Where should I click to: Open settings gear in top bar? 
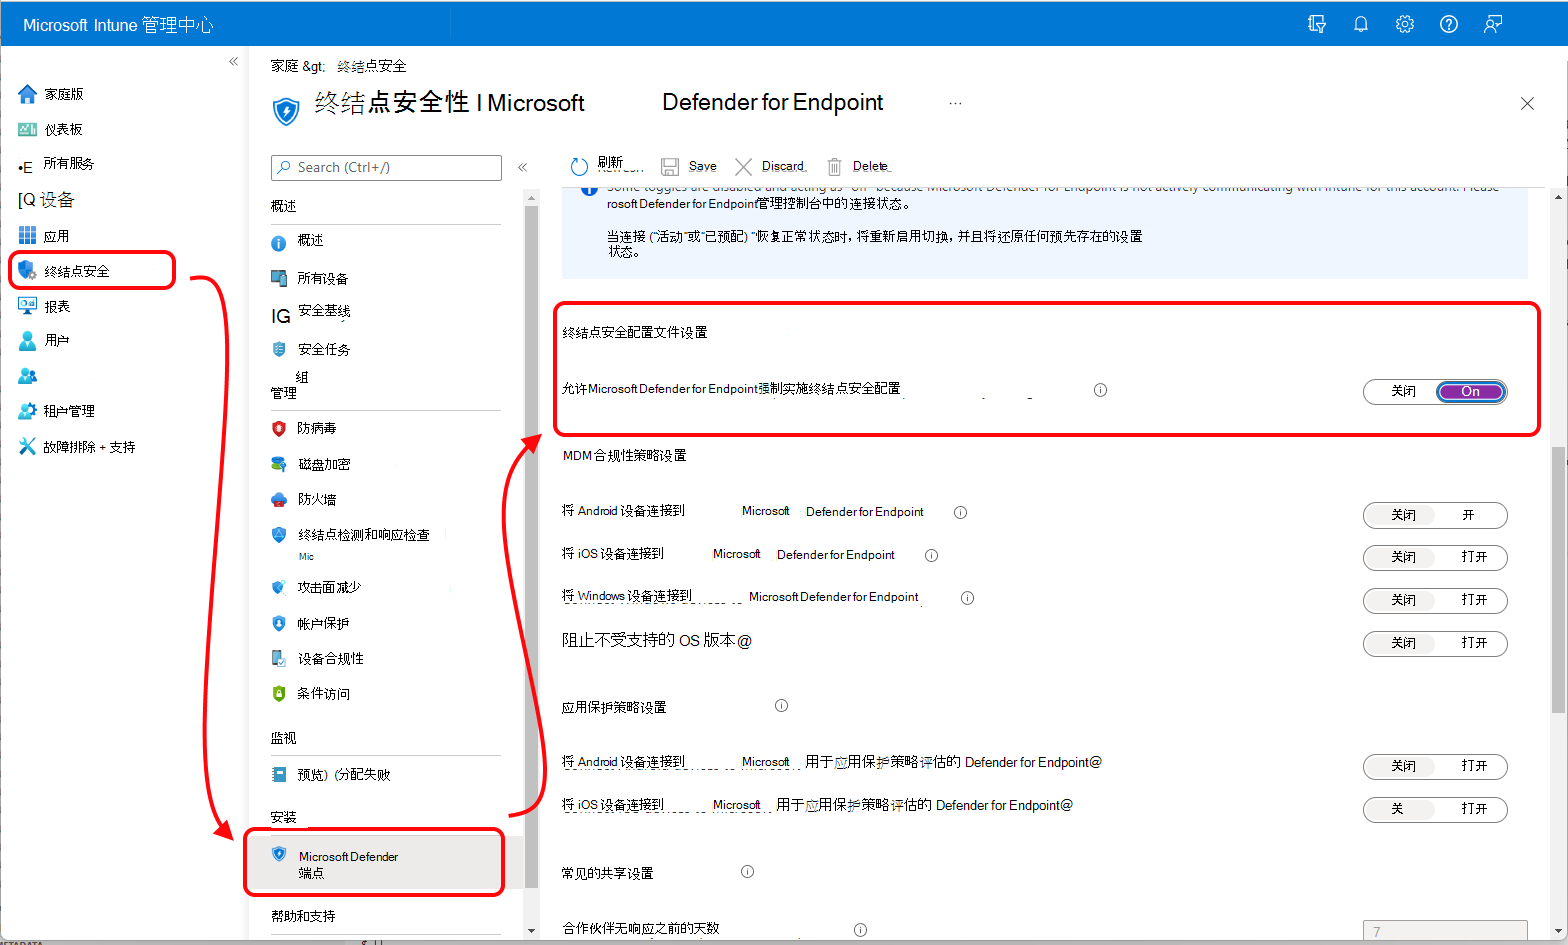[x=1405, y=24]
